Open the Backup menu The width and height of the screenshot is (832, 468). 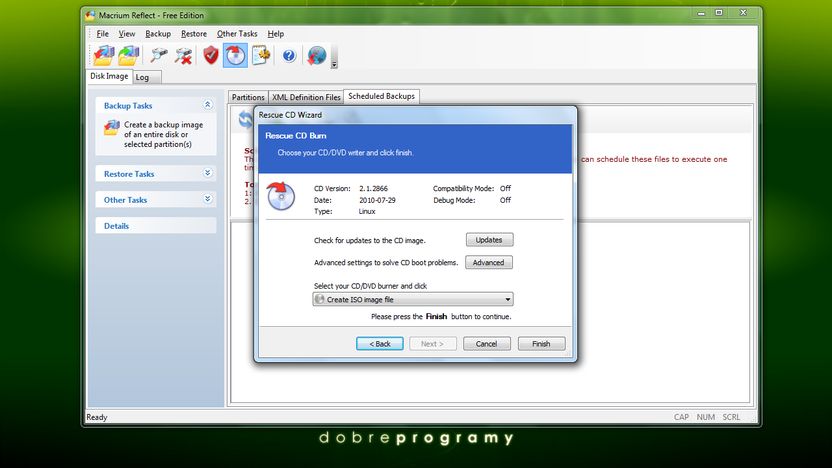click(x=158, y=33)
